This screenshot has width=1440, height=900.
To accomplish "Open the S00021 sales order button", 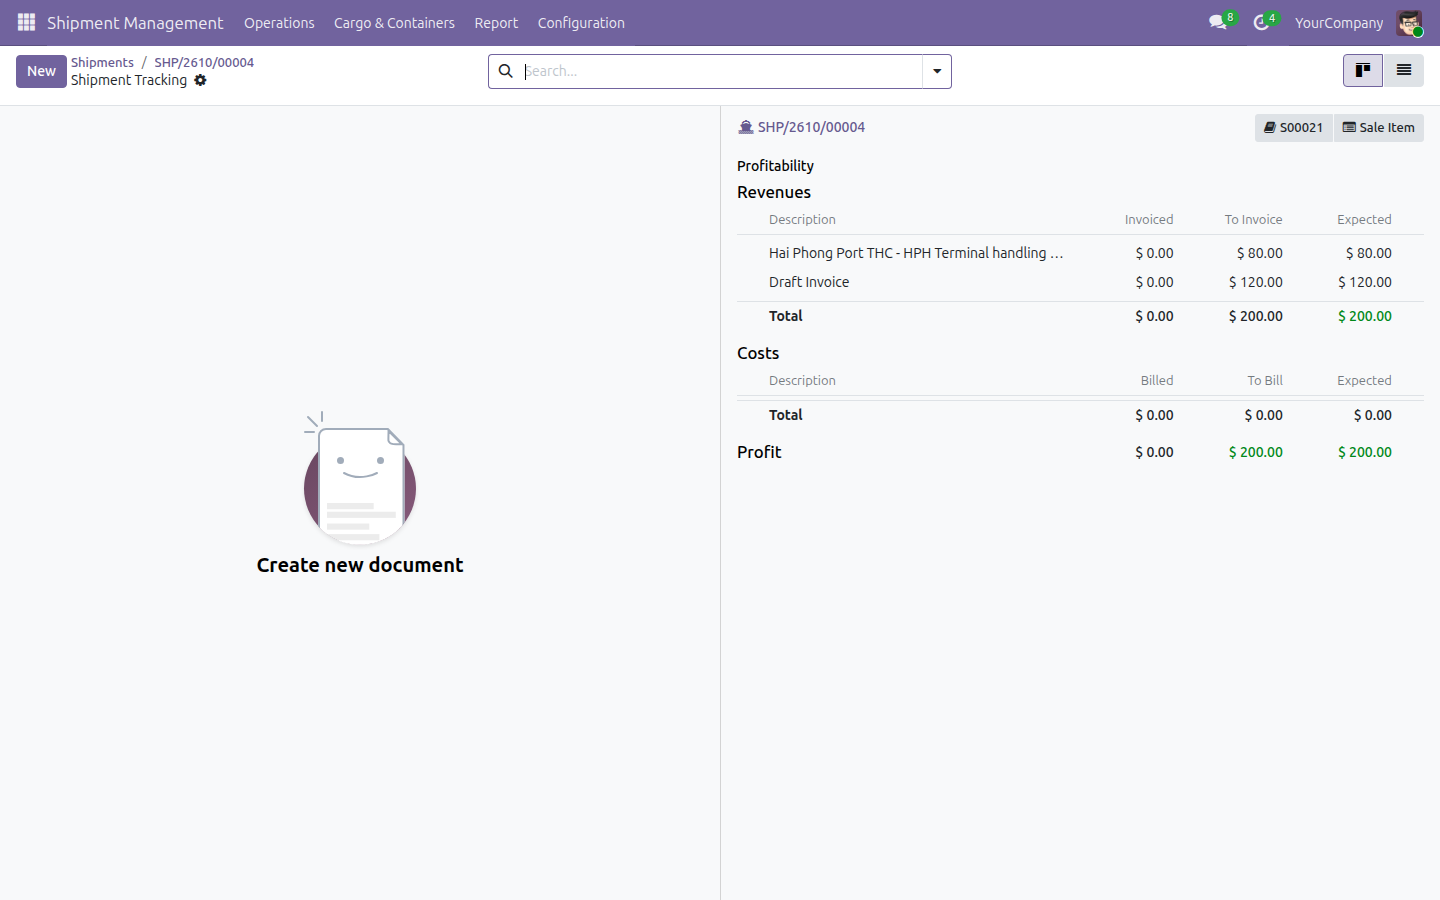I will (1294, 127).
